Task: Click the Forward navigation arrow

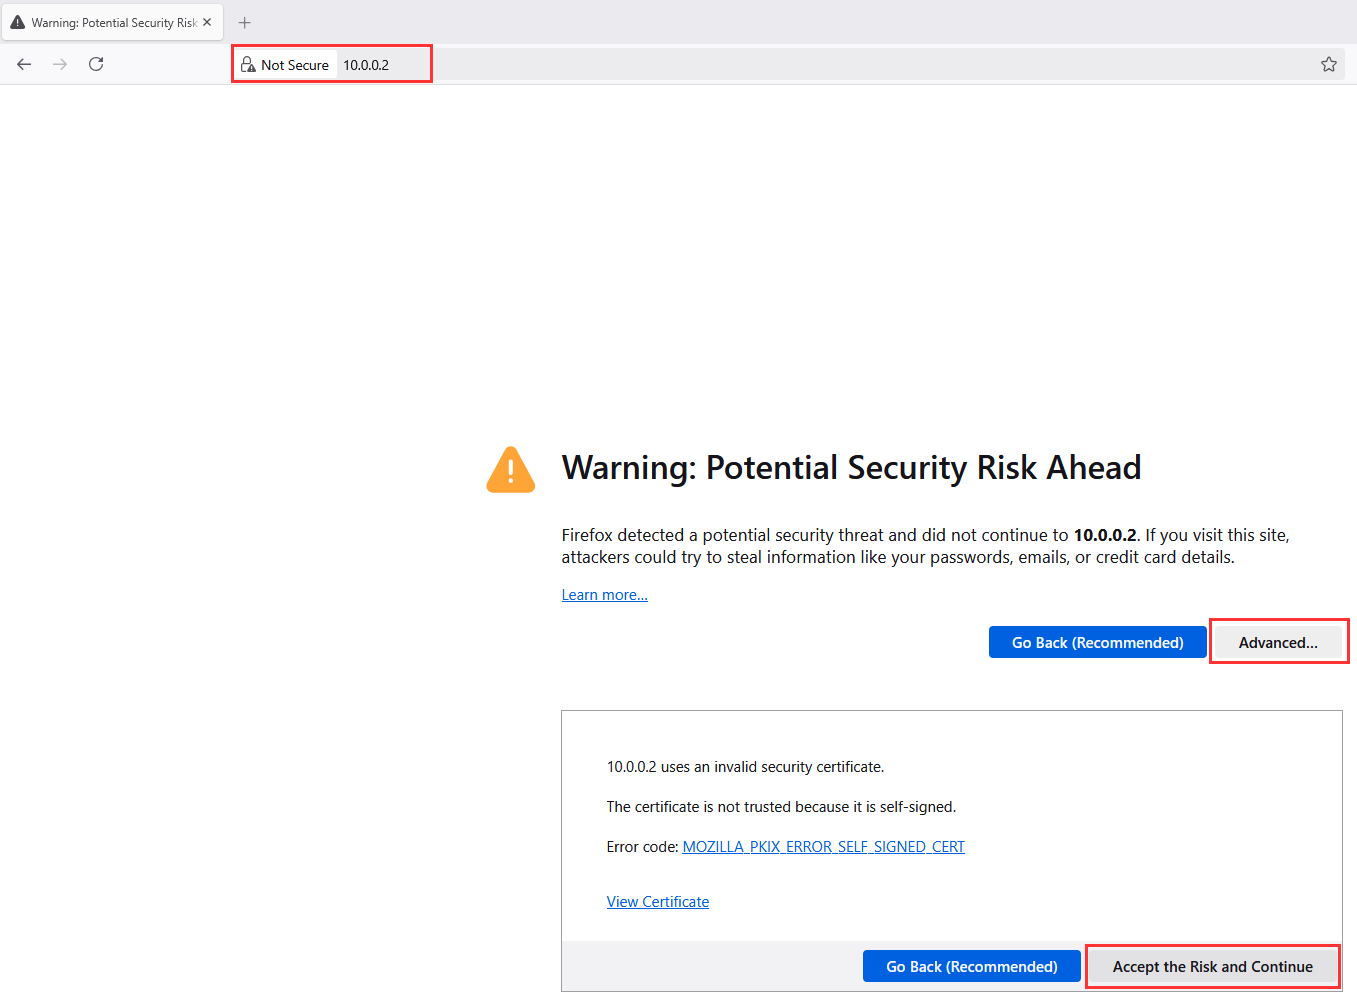Action: coord(60,64)
